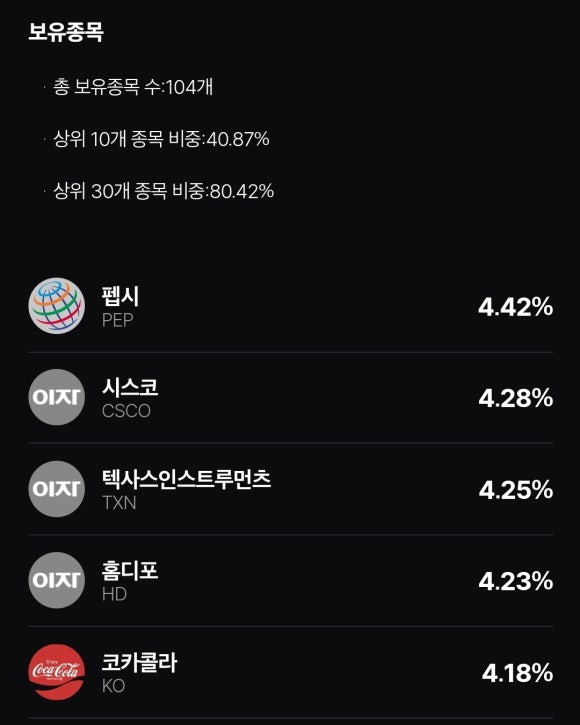Screen dimensions: 580x725
Task: Tap the Home Depot placeholder logo
Action: (x=56, y=580)
